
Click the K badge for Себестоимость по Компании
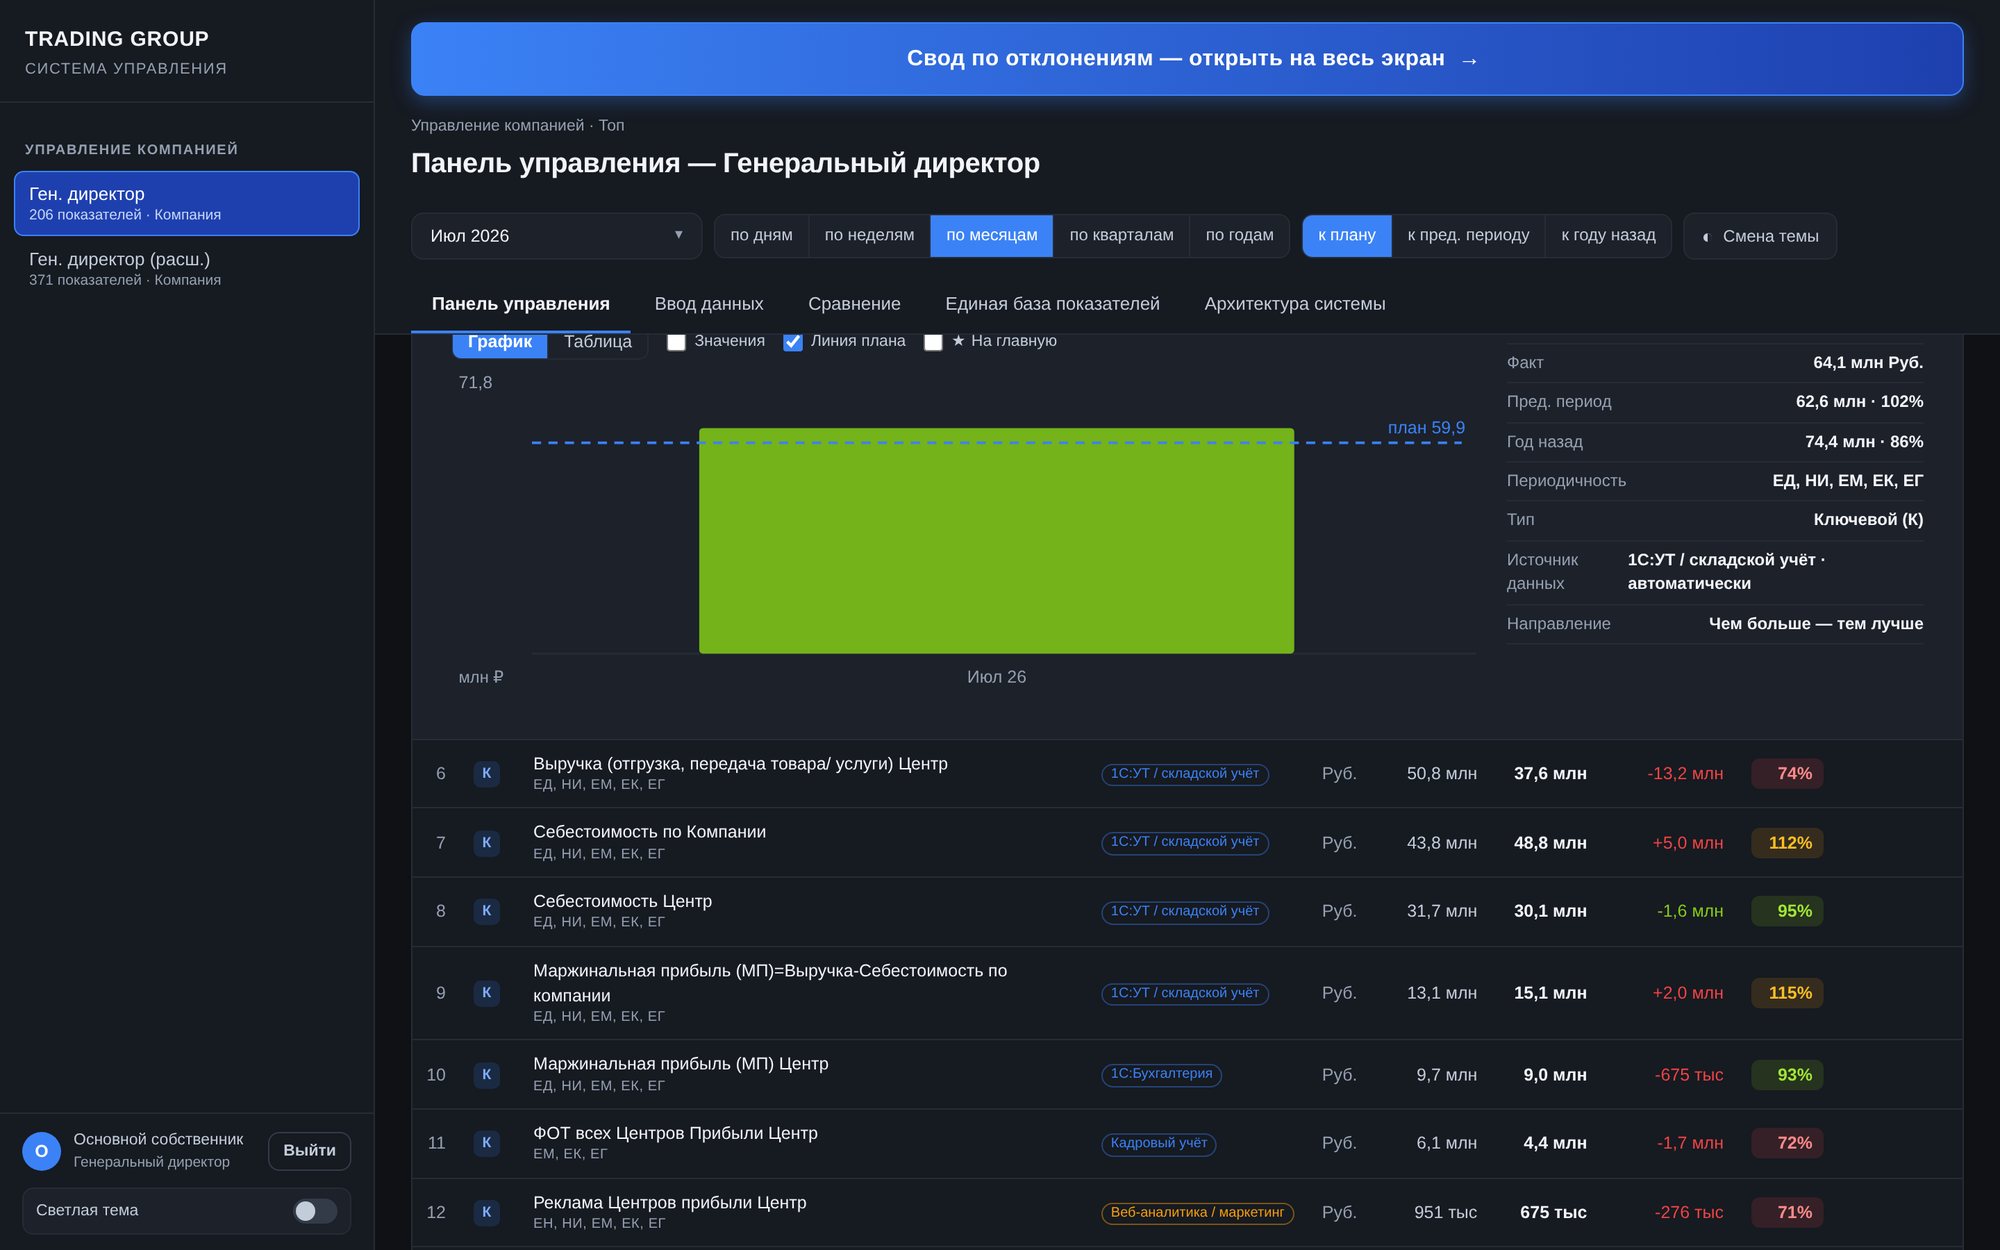tap(486, 842)
